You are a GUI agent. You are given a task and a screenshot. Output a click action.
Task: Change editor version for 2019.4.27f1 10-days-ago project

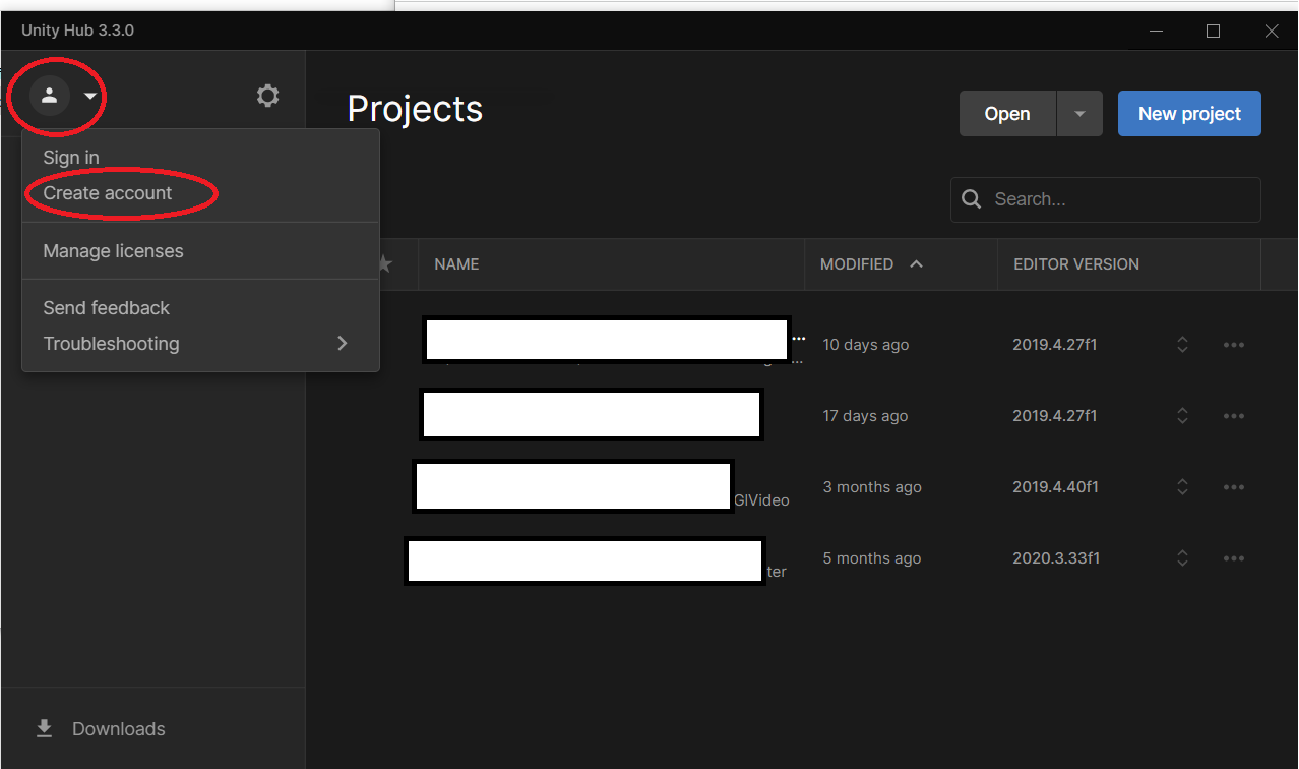pos(1182,345)
